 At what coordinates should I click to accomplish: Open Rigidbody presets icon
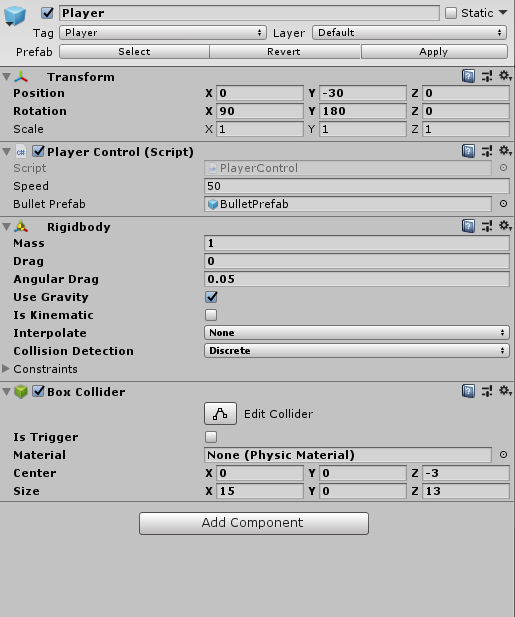(x=487, y=226)
